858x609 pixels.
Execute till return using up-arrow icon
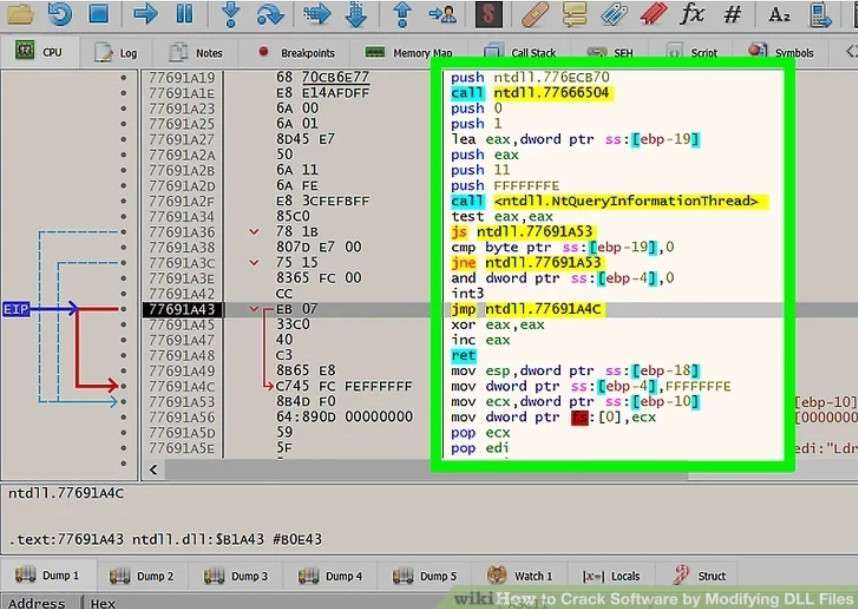pyautogui.click(x=403, y=14)
